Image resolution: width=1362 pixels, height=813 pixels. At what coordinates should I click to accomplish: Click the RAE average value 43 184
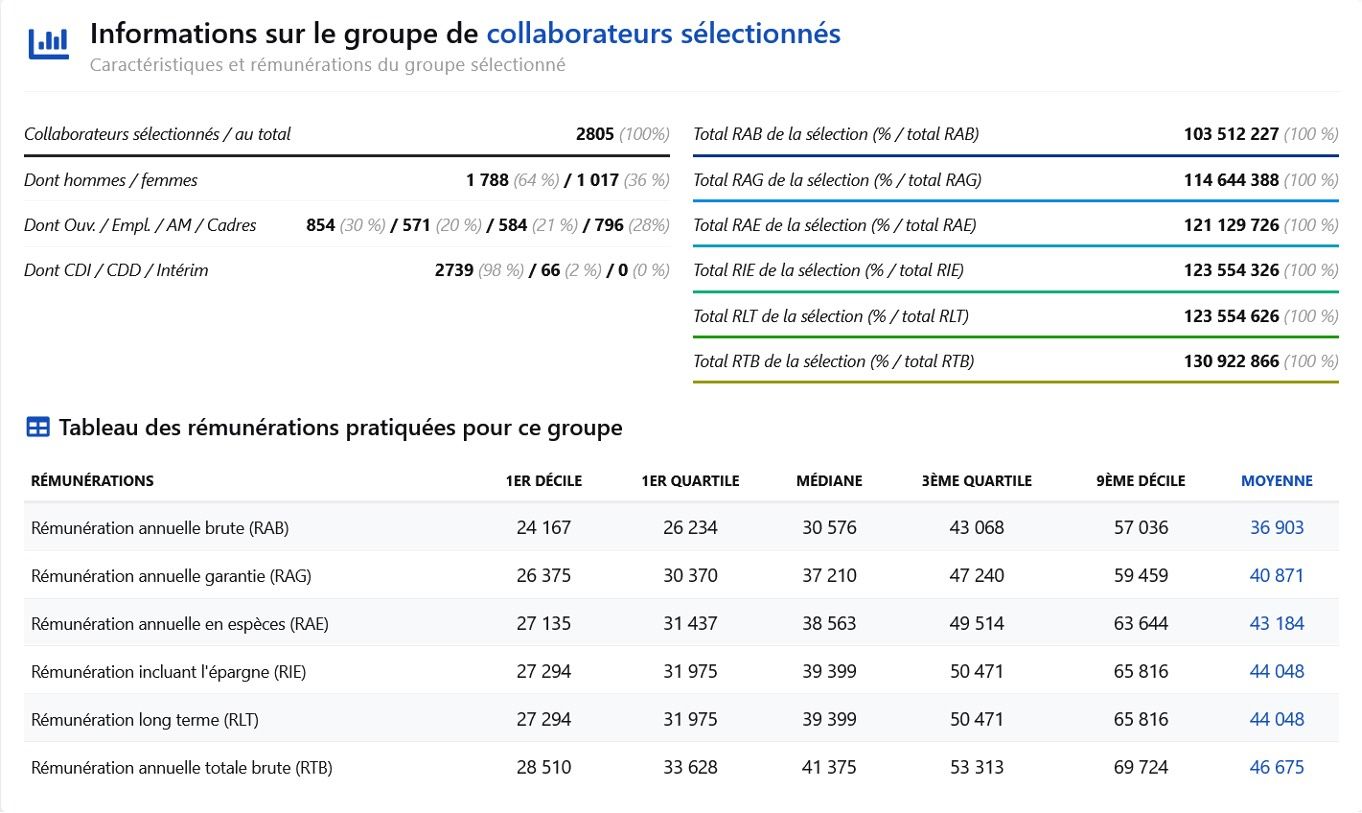pos(1277,623)
